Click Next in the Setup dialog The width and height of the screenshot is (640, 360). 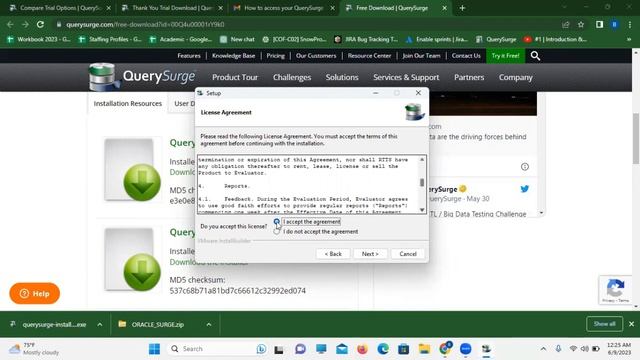[370, 254]
